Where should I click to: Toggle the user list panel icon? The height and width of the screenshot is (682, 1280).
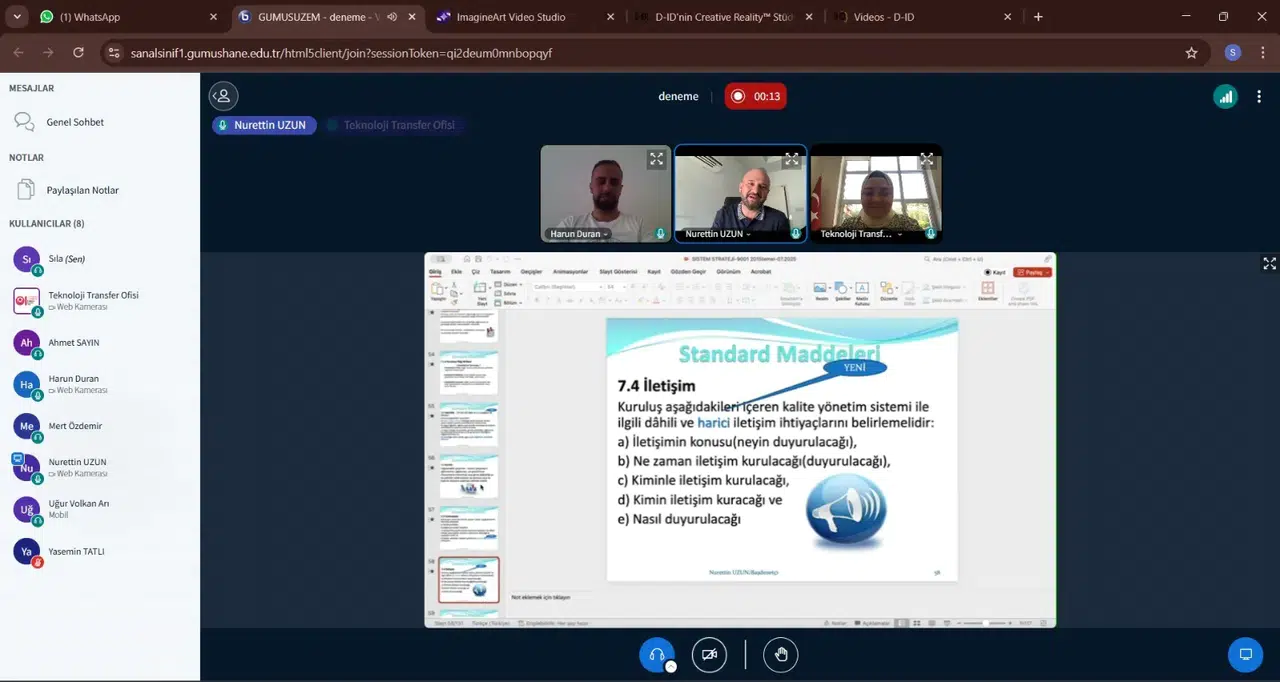223,96
